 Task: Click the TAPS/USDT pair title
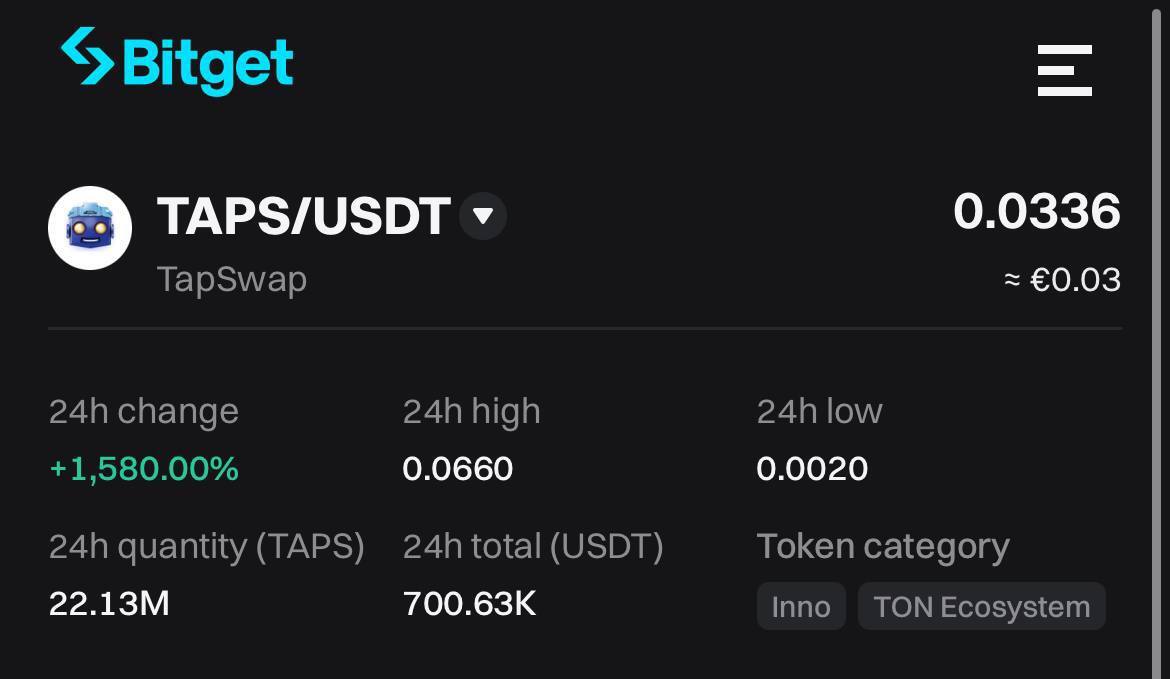click(300, 214)
